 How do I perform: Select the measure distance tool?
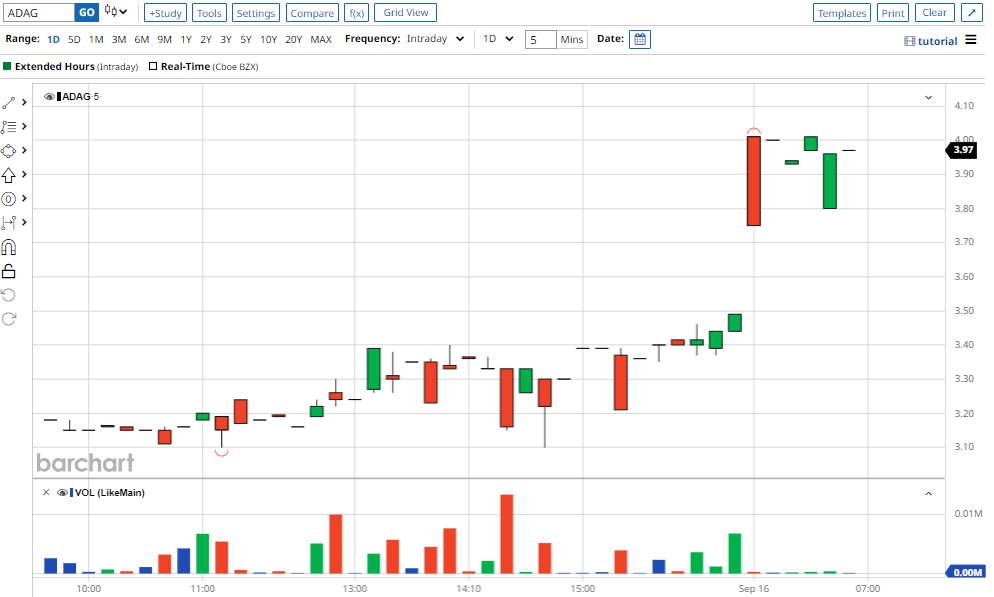pos(9,223)
